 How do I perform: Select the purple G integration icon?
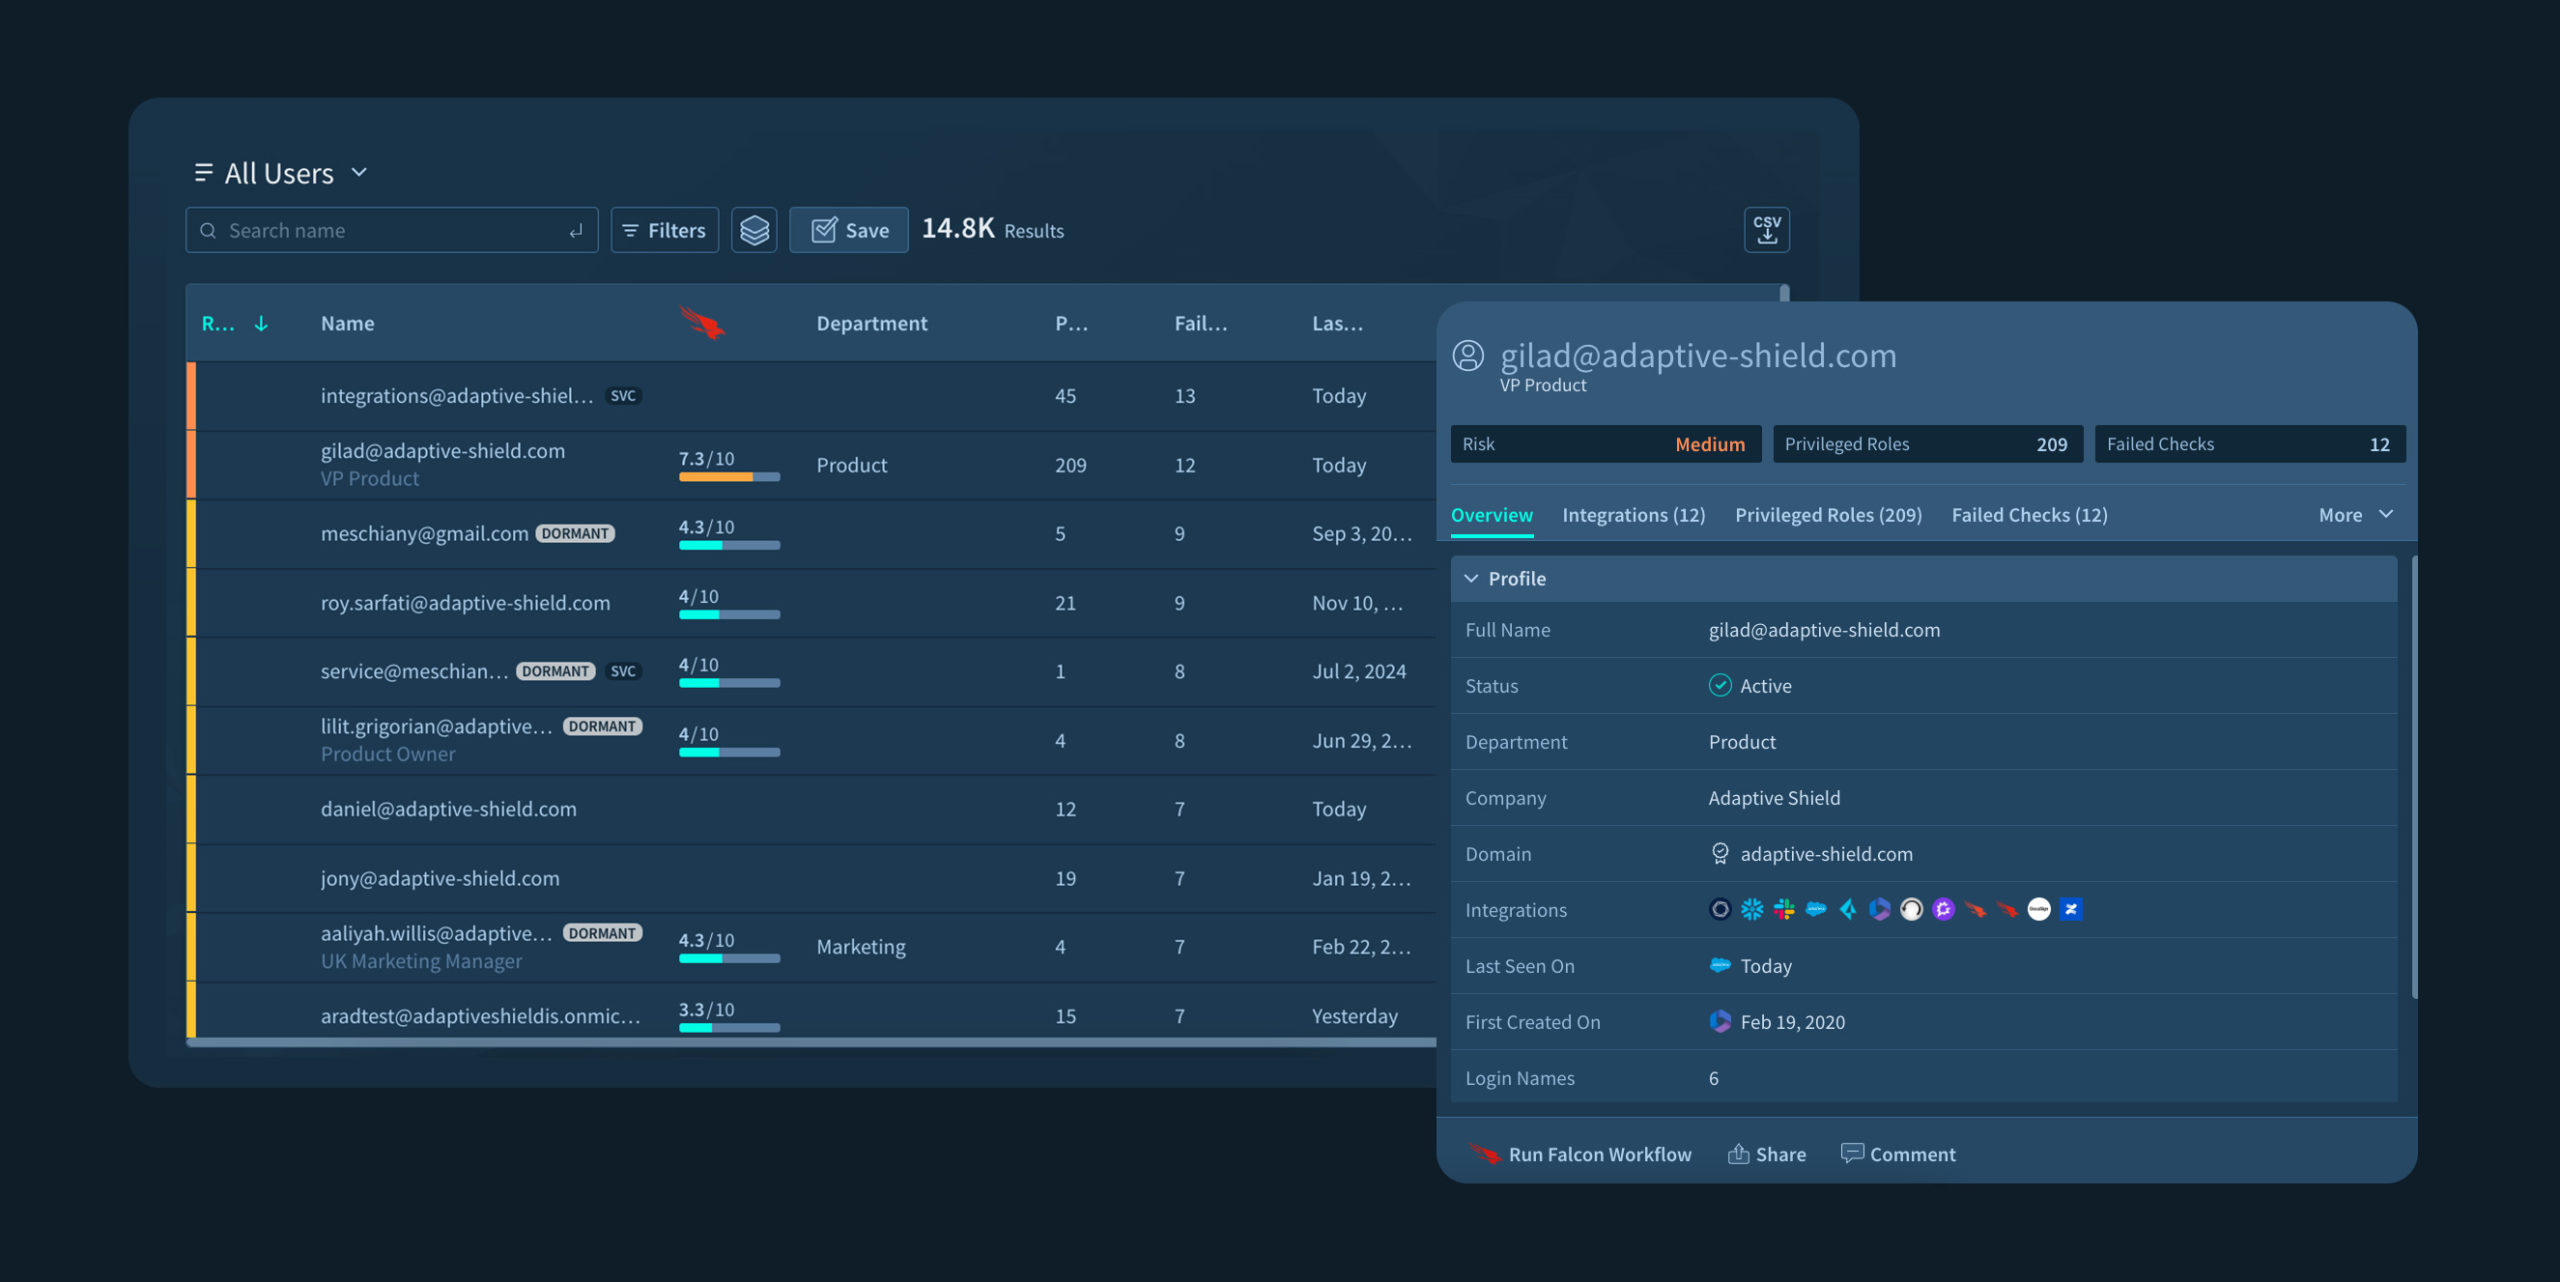point(1943,909)
